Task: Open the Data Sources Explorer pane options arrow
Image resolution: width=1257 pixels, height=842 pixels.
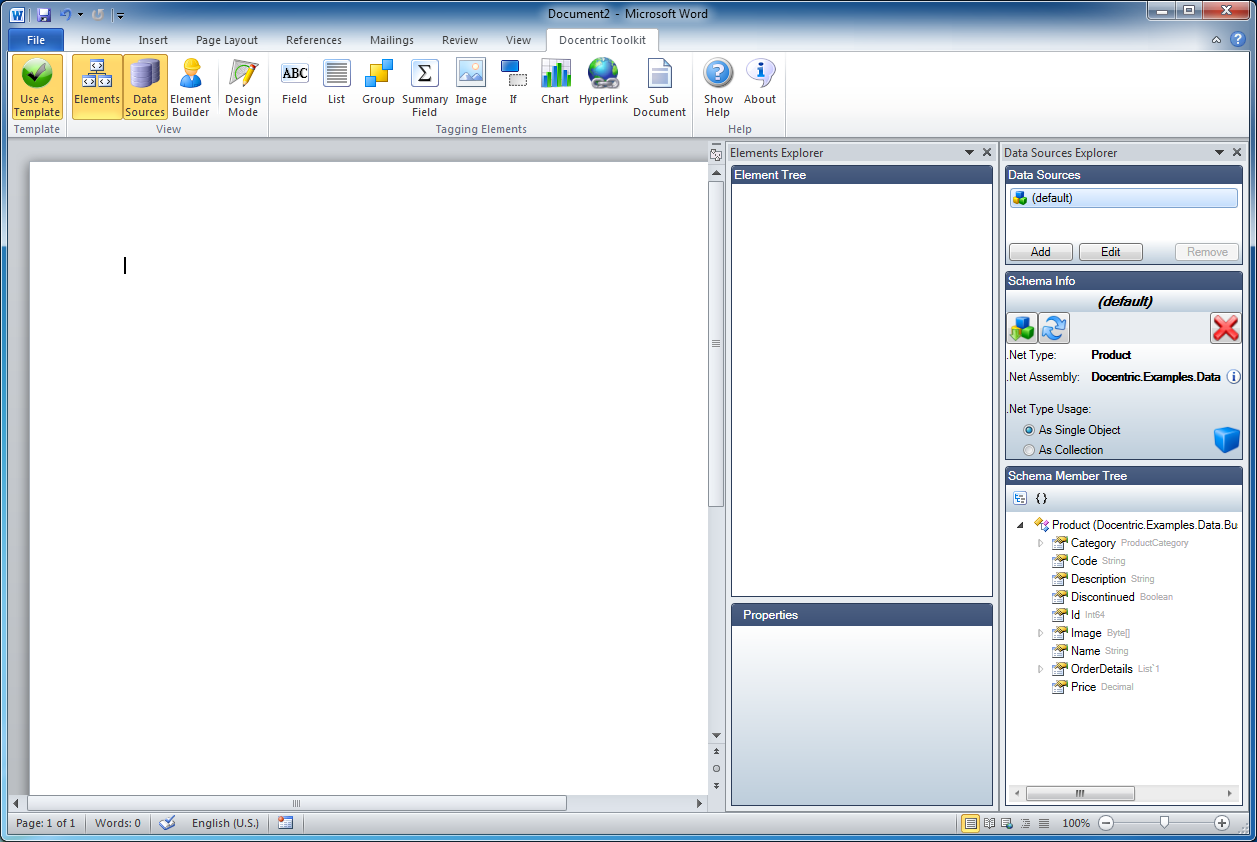Action: click(1219, 152)
